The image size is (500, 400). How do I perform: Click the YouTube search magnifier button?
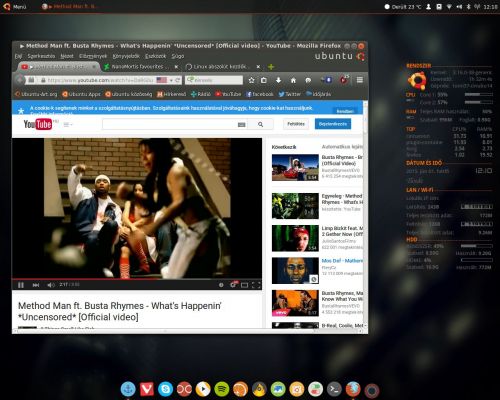tap(261, 124)
